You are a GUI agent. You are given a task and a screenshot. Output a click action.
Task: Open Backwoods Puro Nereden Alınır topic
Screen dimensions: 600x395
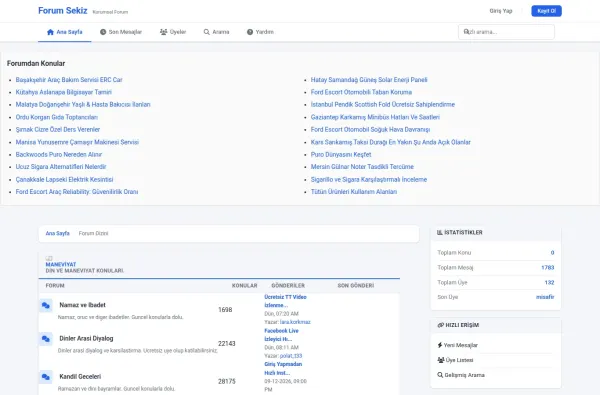pyautogui.click(x=59, y=154)
